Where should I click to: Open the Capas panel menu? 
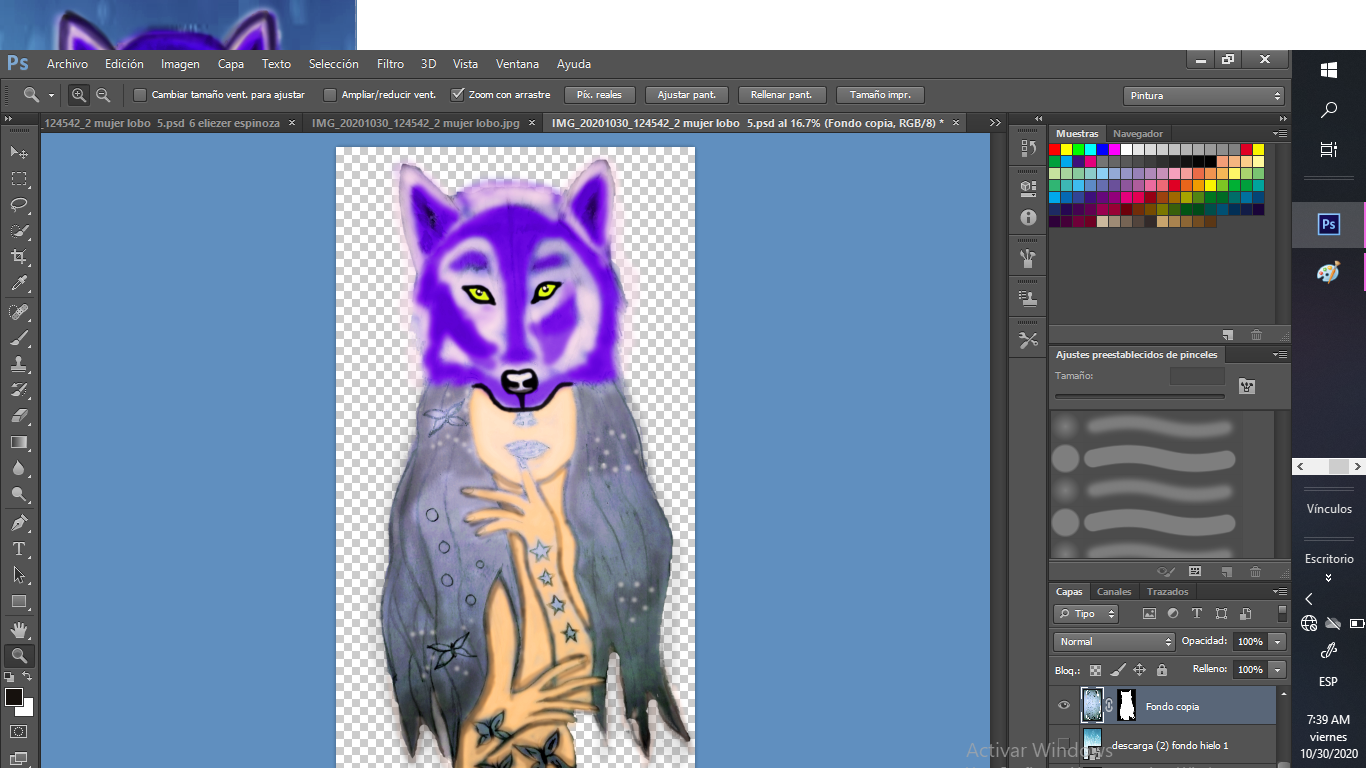pyautogui.click(x=1280, y=592)
